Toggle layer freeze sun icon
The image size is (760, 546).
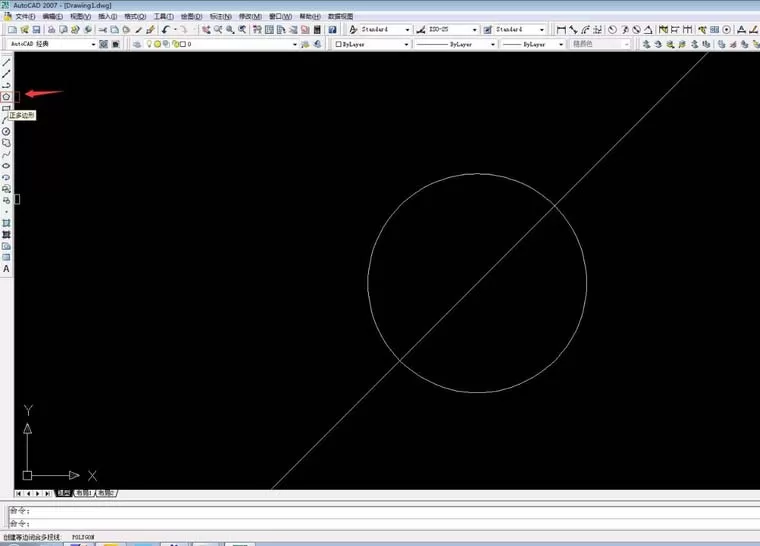158,44
